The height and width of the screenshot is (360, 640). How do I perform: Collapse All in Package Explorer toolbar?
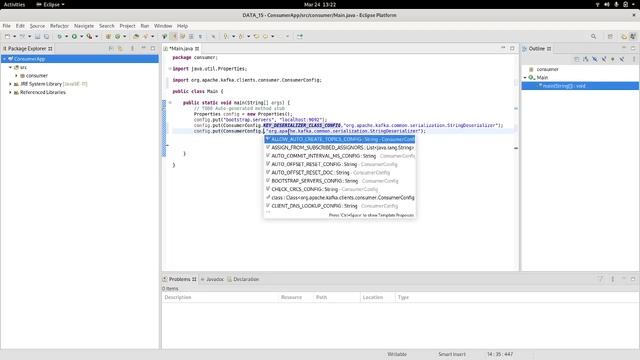pyautogui.click(x=111, y=48)
